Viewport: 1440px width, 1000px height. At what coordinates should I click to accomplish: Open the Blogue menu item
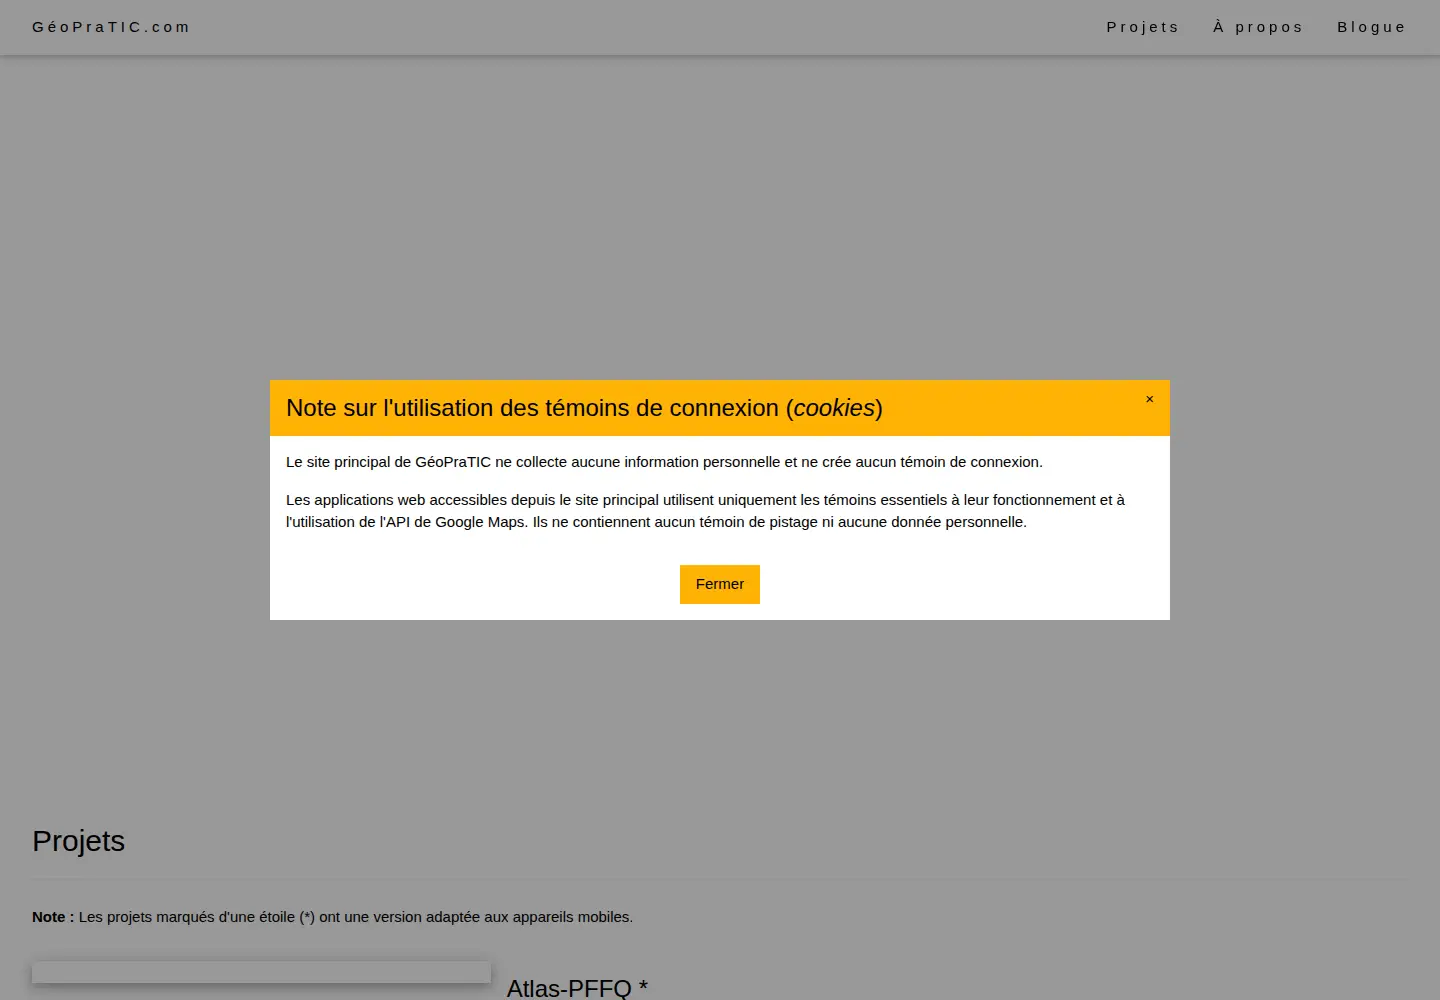click(x=1372, y=27)
